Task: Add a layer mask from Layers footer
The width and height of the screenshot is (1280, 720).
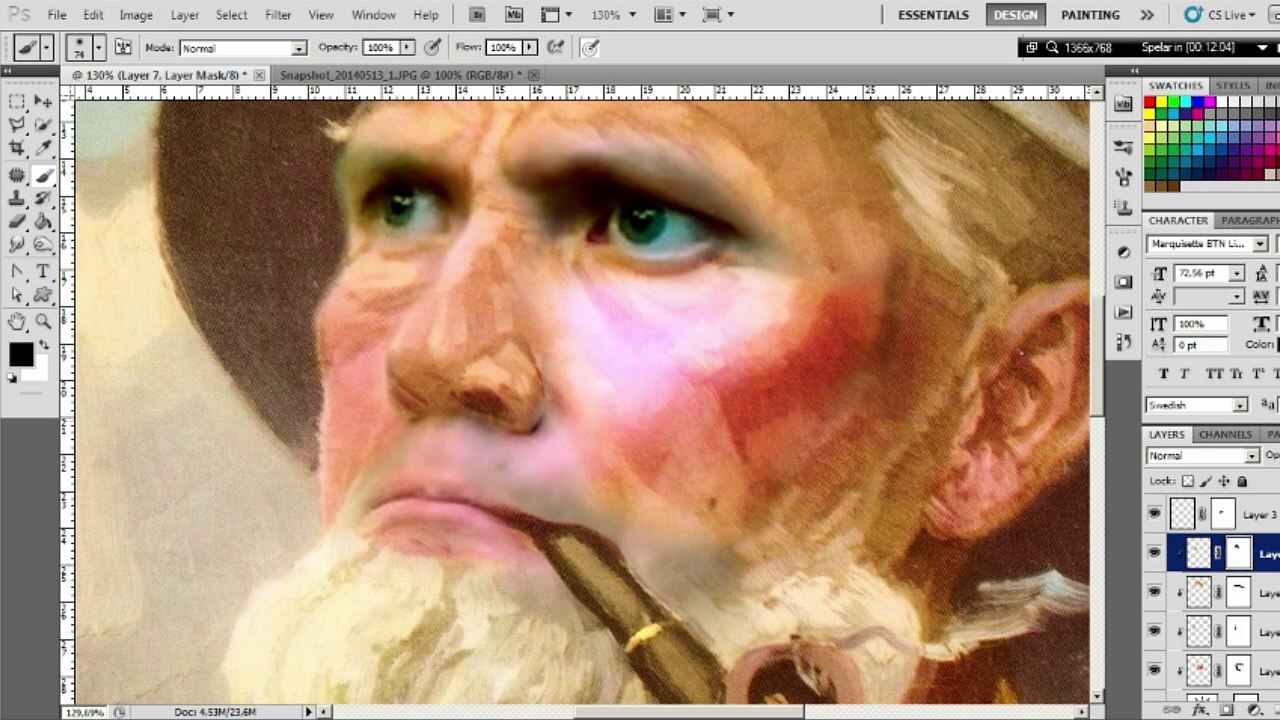Action: tap(1227, 709)
